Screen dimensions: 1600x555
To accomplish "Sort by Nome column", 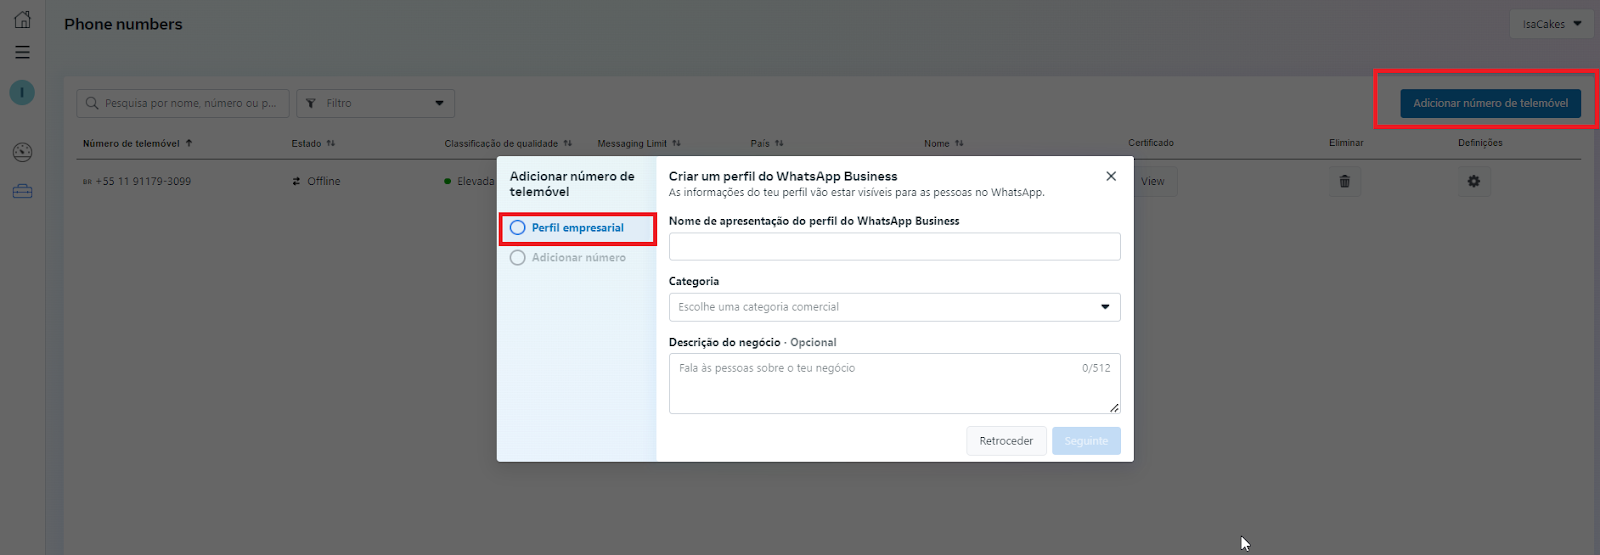I will (959, 143).
